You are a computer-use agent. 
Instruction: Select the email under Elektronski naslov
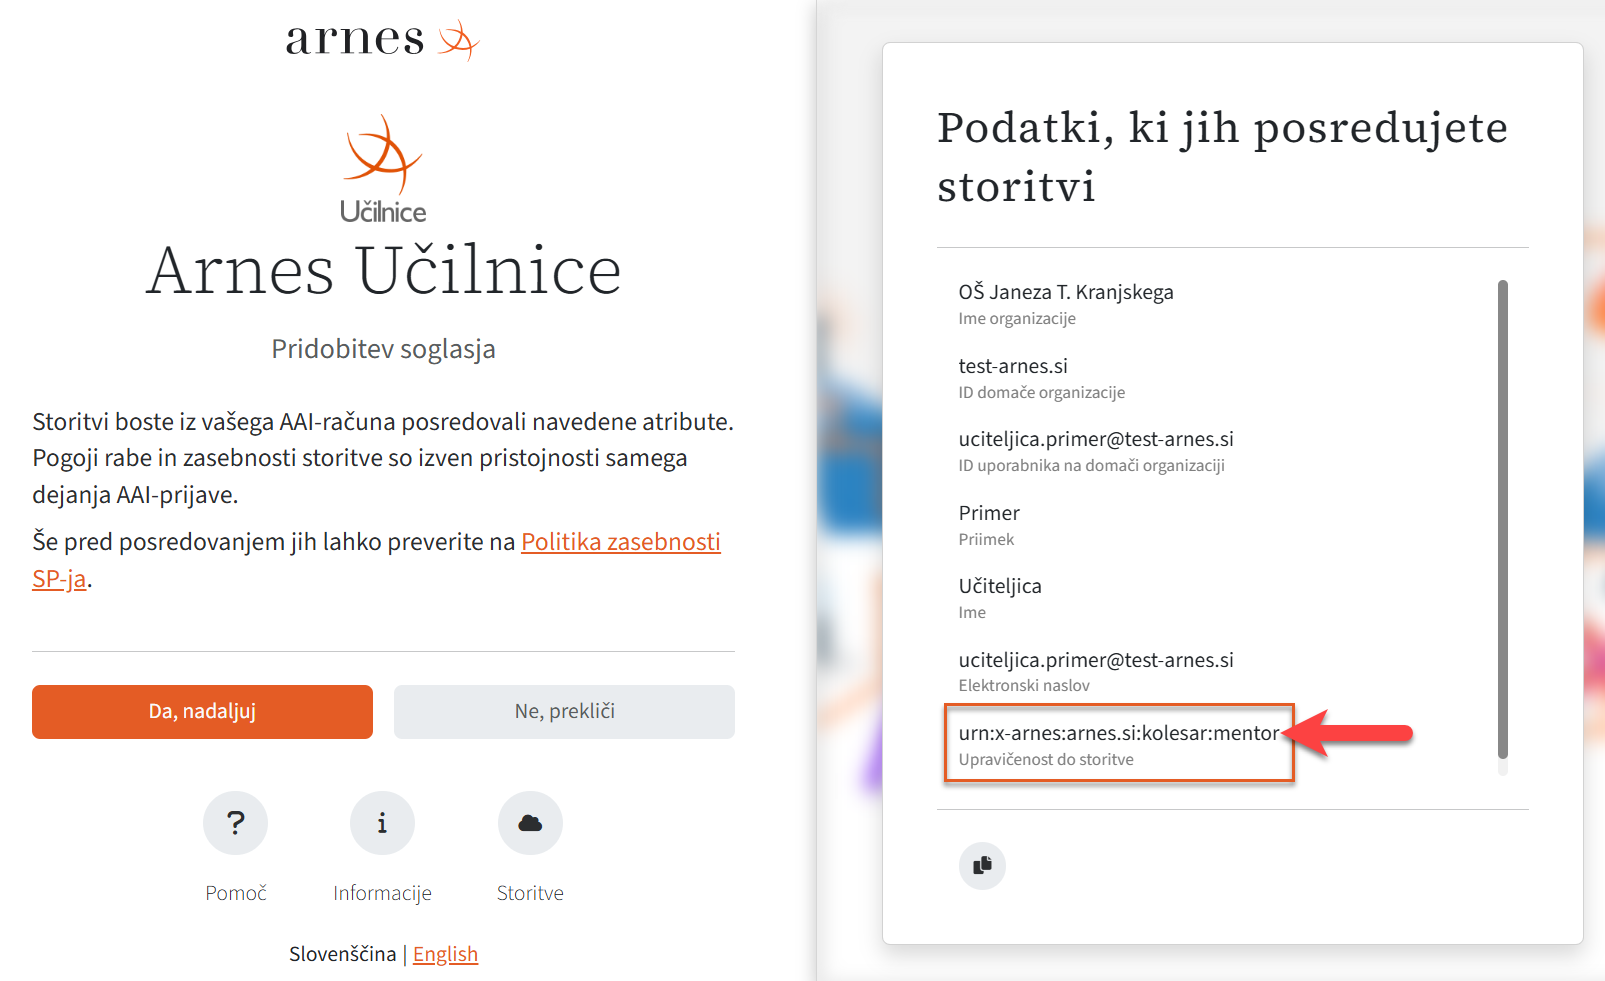coord(1095,660)
